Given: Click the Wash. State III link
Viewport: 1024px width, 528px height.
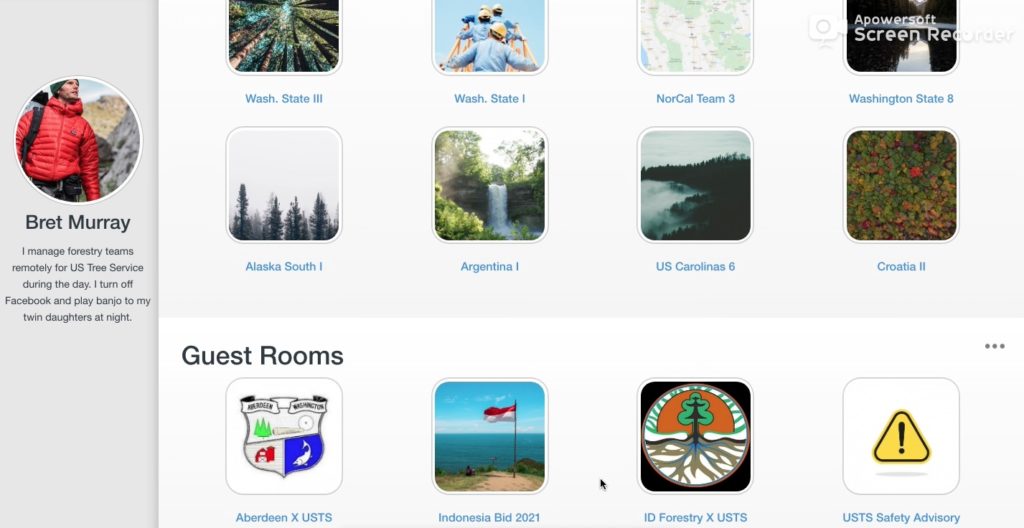Looking at the screenshot, I should (x=284, y=99).
